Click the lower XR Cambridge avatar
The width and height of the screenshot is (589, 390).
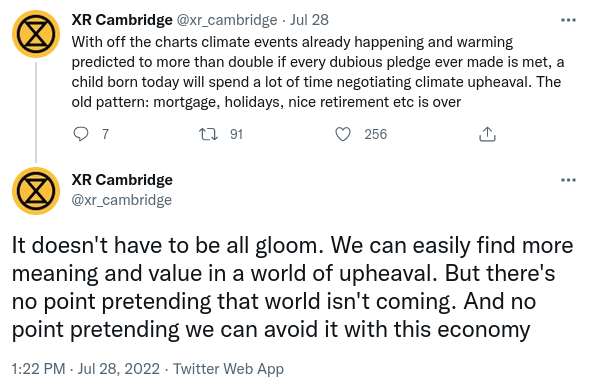click(36, 191)
